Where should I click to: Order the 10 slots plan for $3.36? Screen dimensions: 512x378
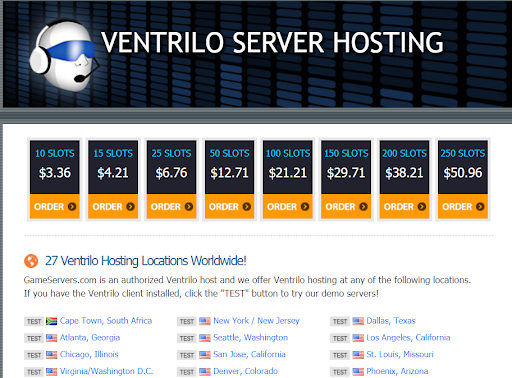[55, 207]
